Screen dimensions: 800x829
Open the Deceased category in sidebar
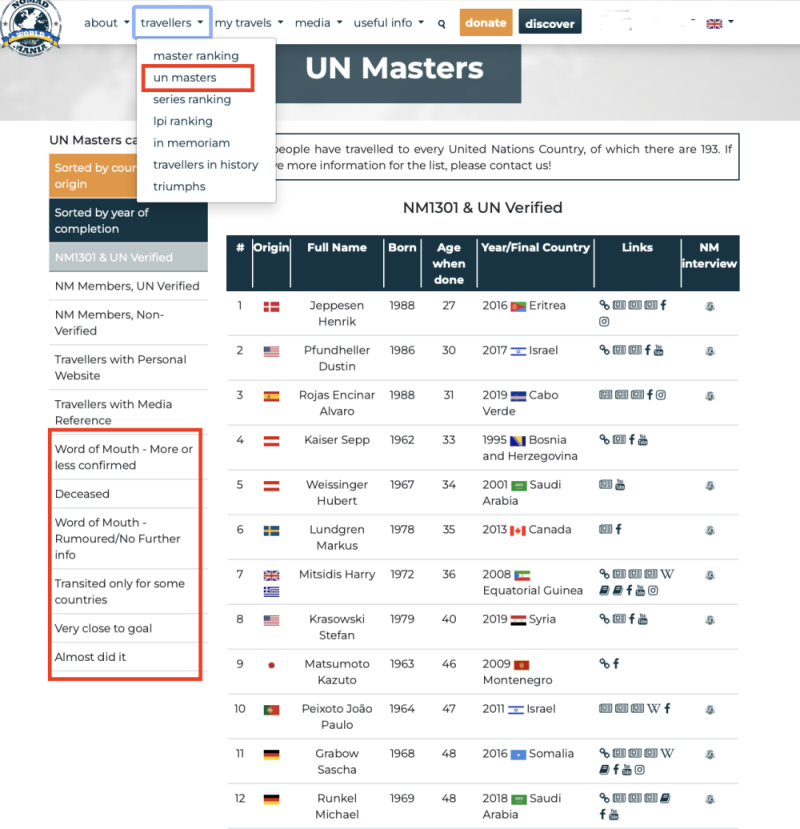click(x=82, y=494)
